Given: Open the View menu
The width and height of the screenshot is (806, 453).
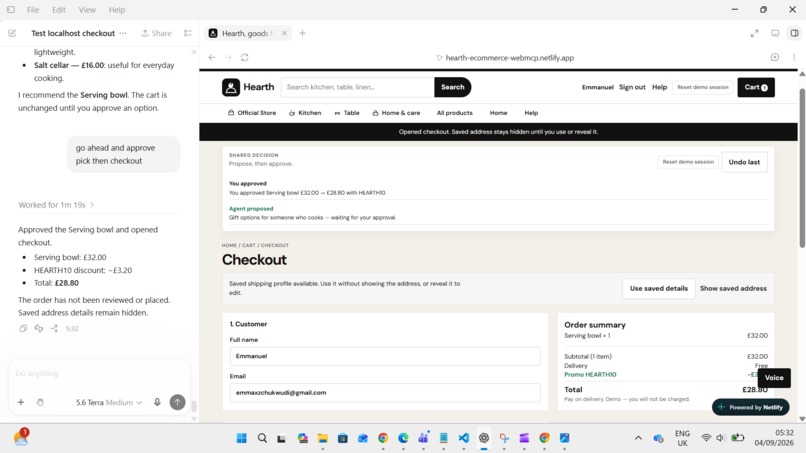Looking at the screenshot, I should (x=87, y=10).
